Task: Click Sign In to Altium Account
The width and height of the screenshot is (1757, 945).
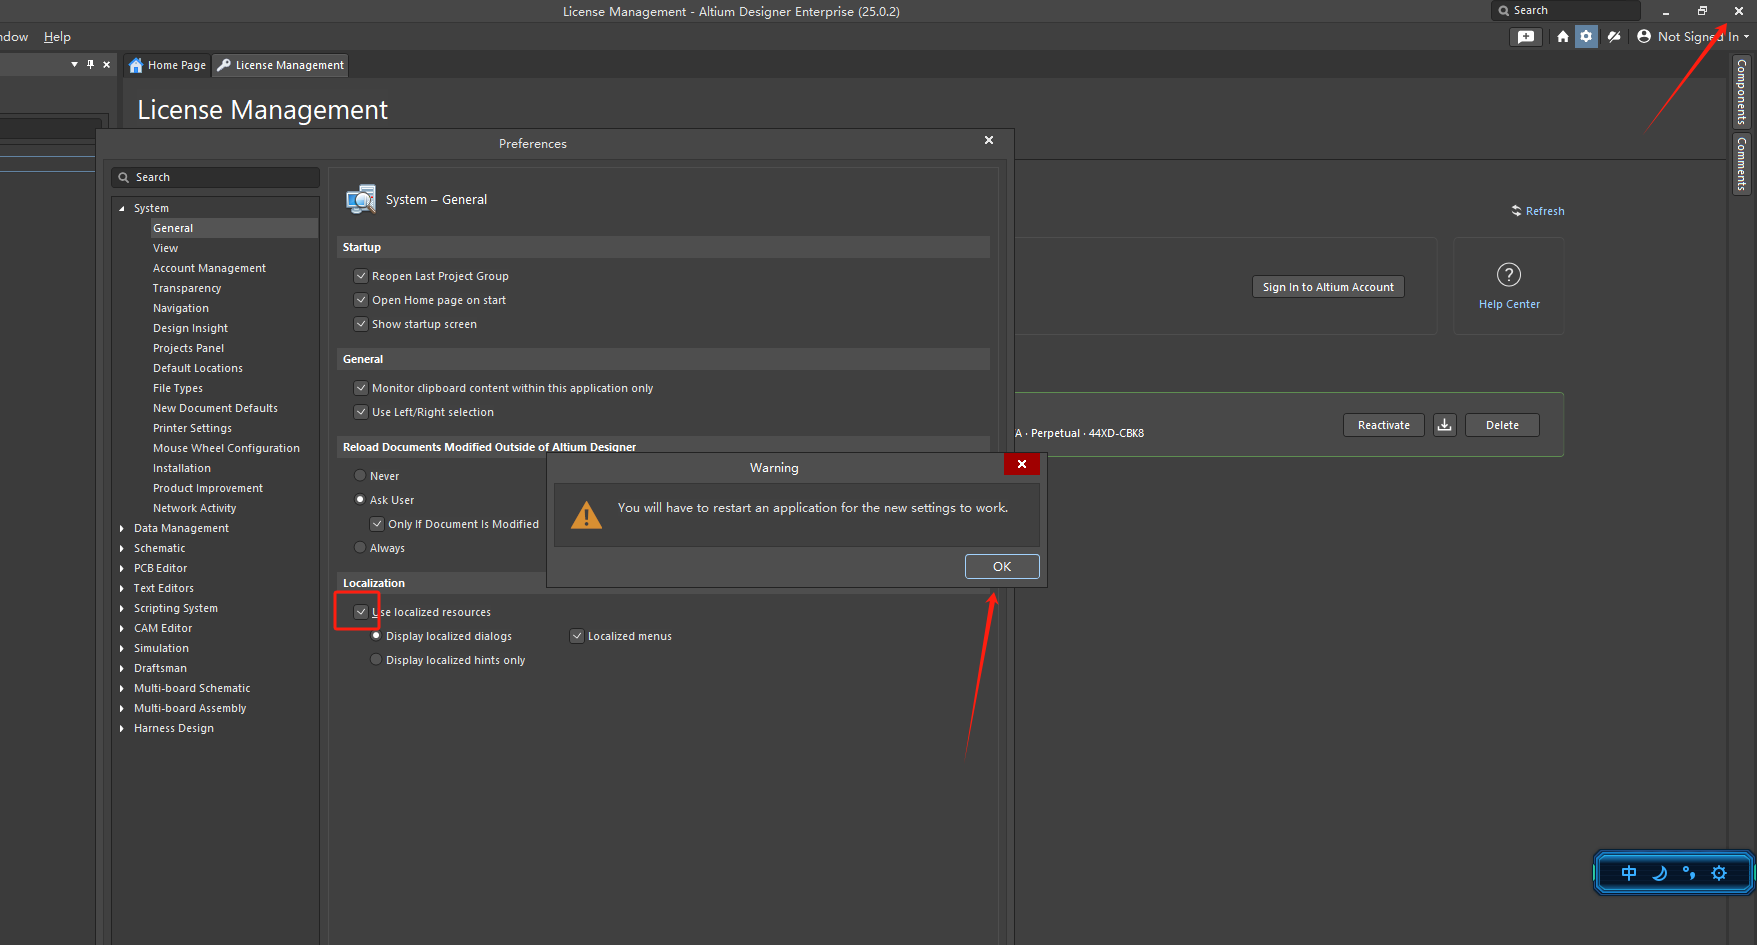Action: coord(1327,287)
